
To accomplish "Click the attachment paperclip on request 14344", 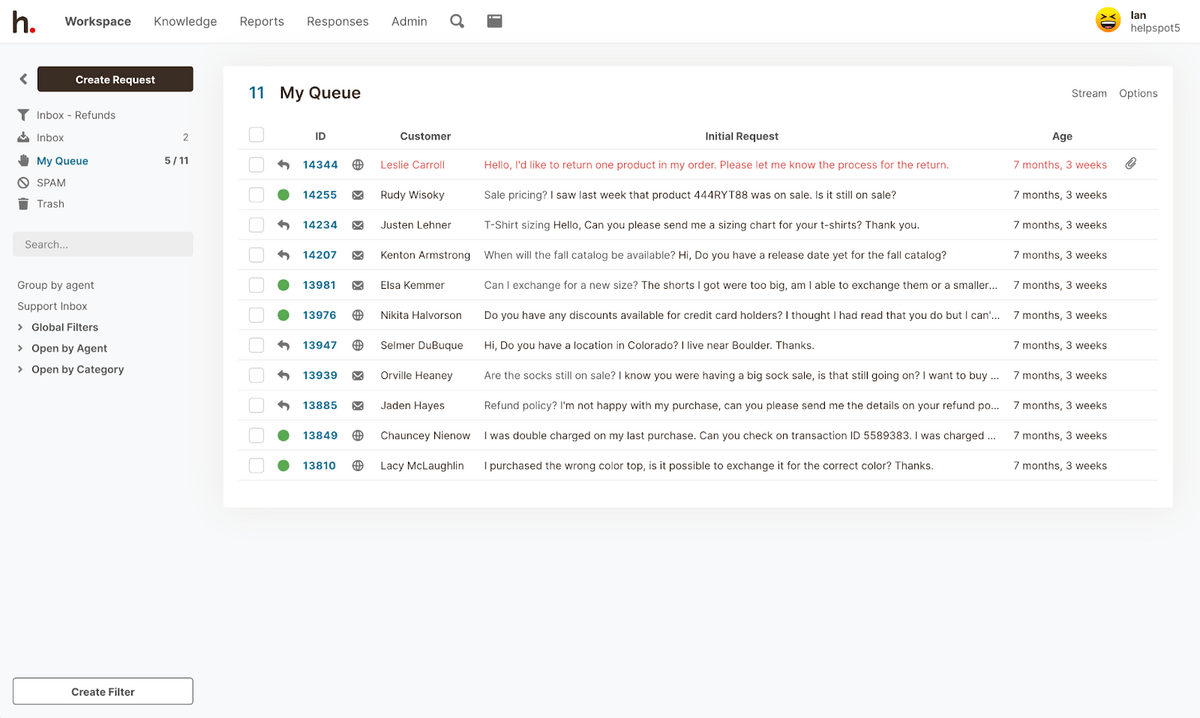I will coord(1130,164).
